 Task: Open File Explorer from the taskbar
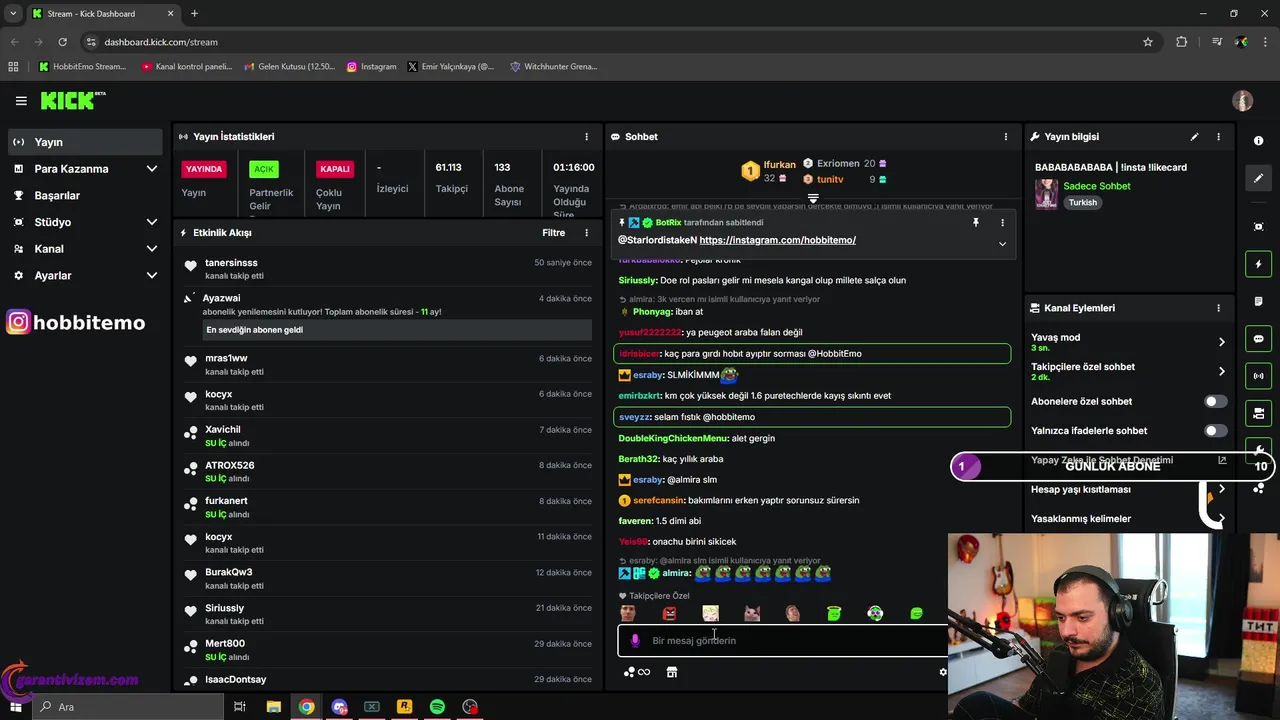(x=273, y=707)
